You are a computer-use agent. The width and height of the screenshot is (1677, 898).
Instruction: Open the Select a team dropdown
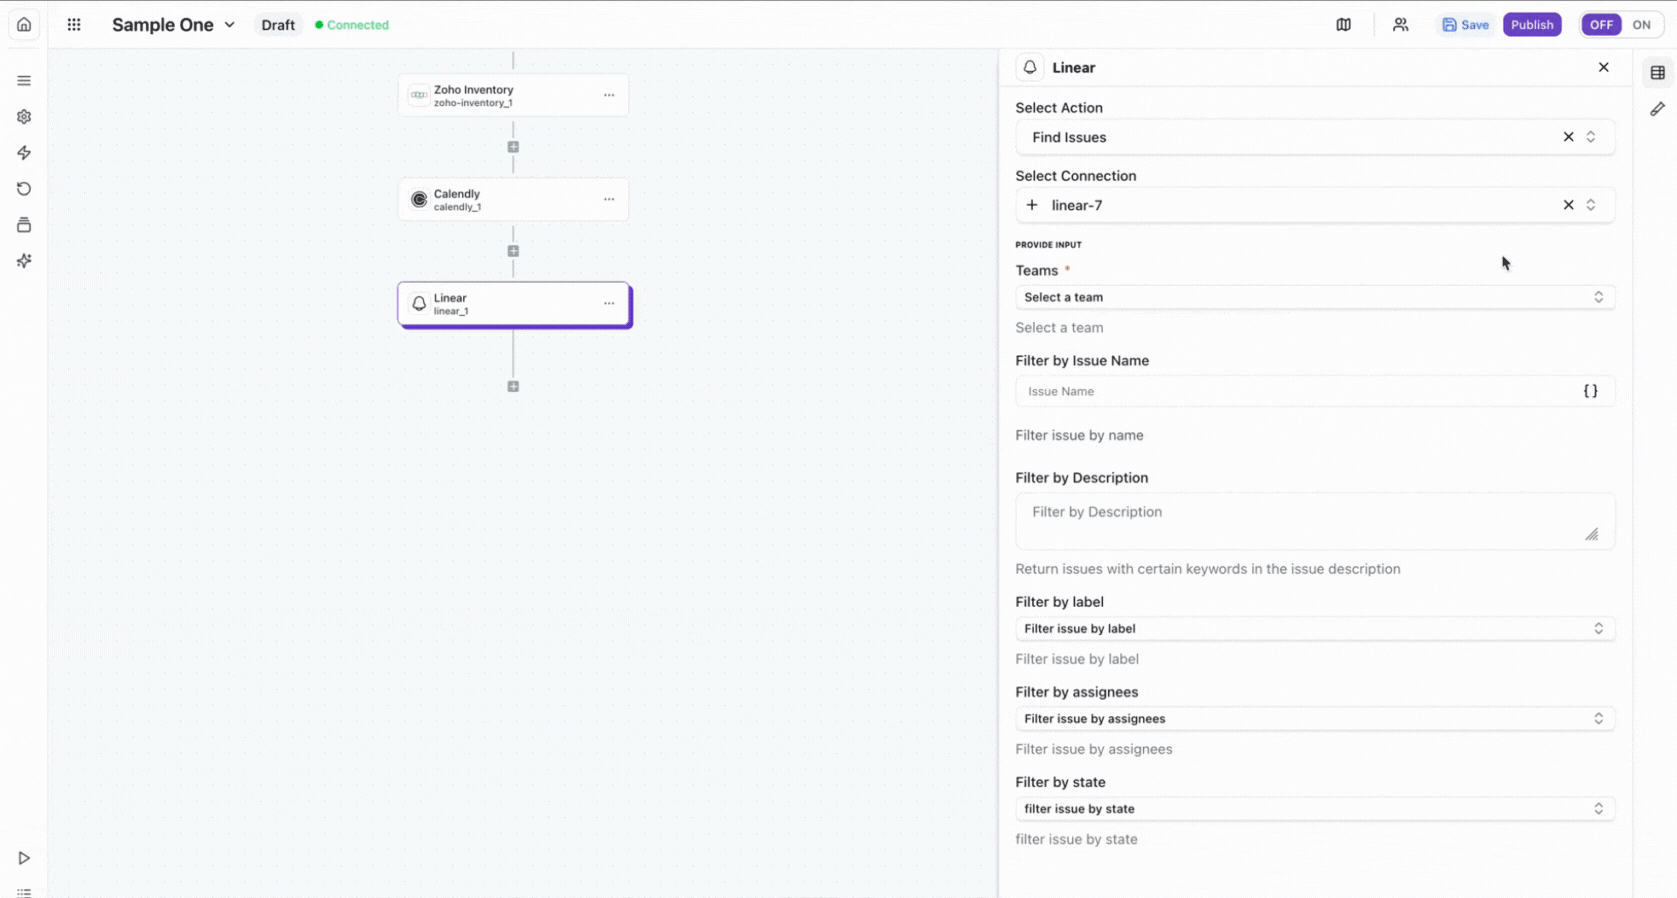(x=1314, y=297)
